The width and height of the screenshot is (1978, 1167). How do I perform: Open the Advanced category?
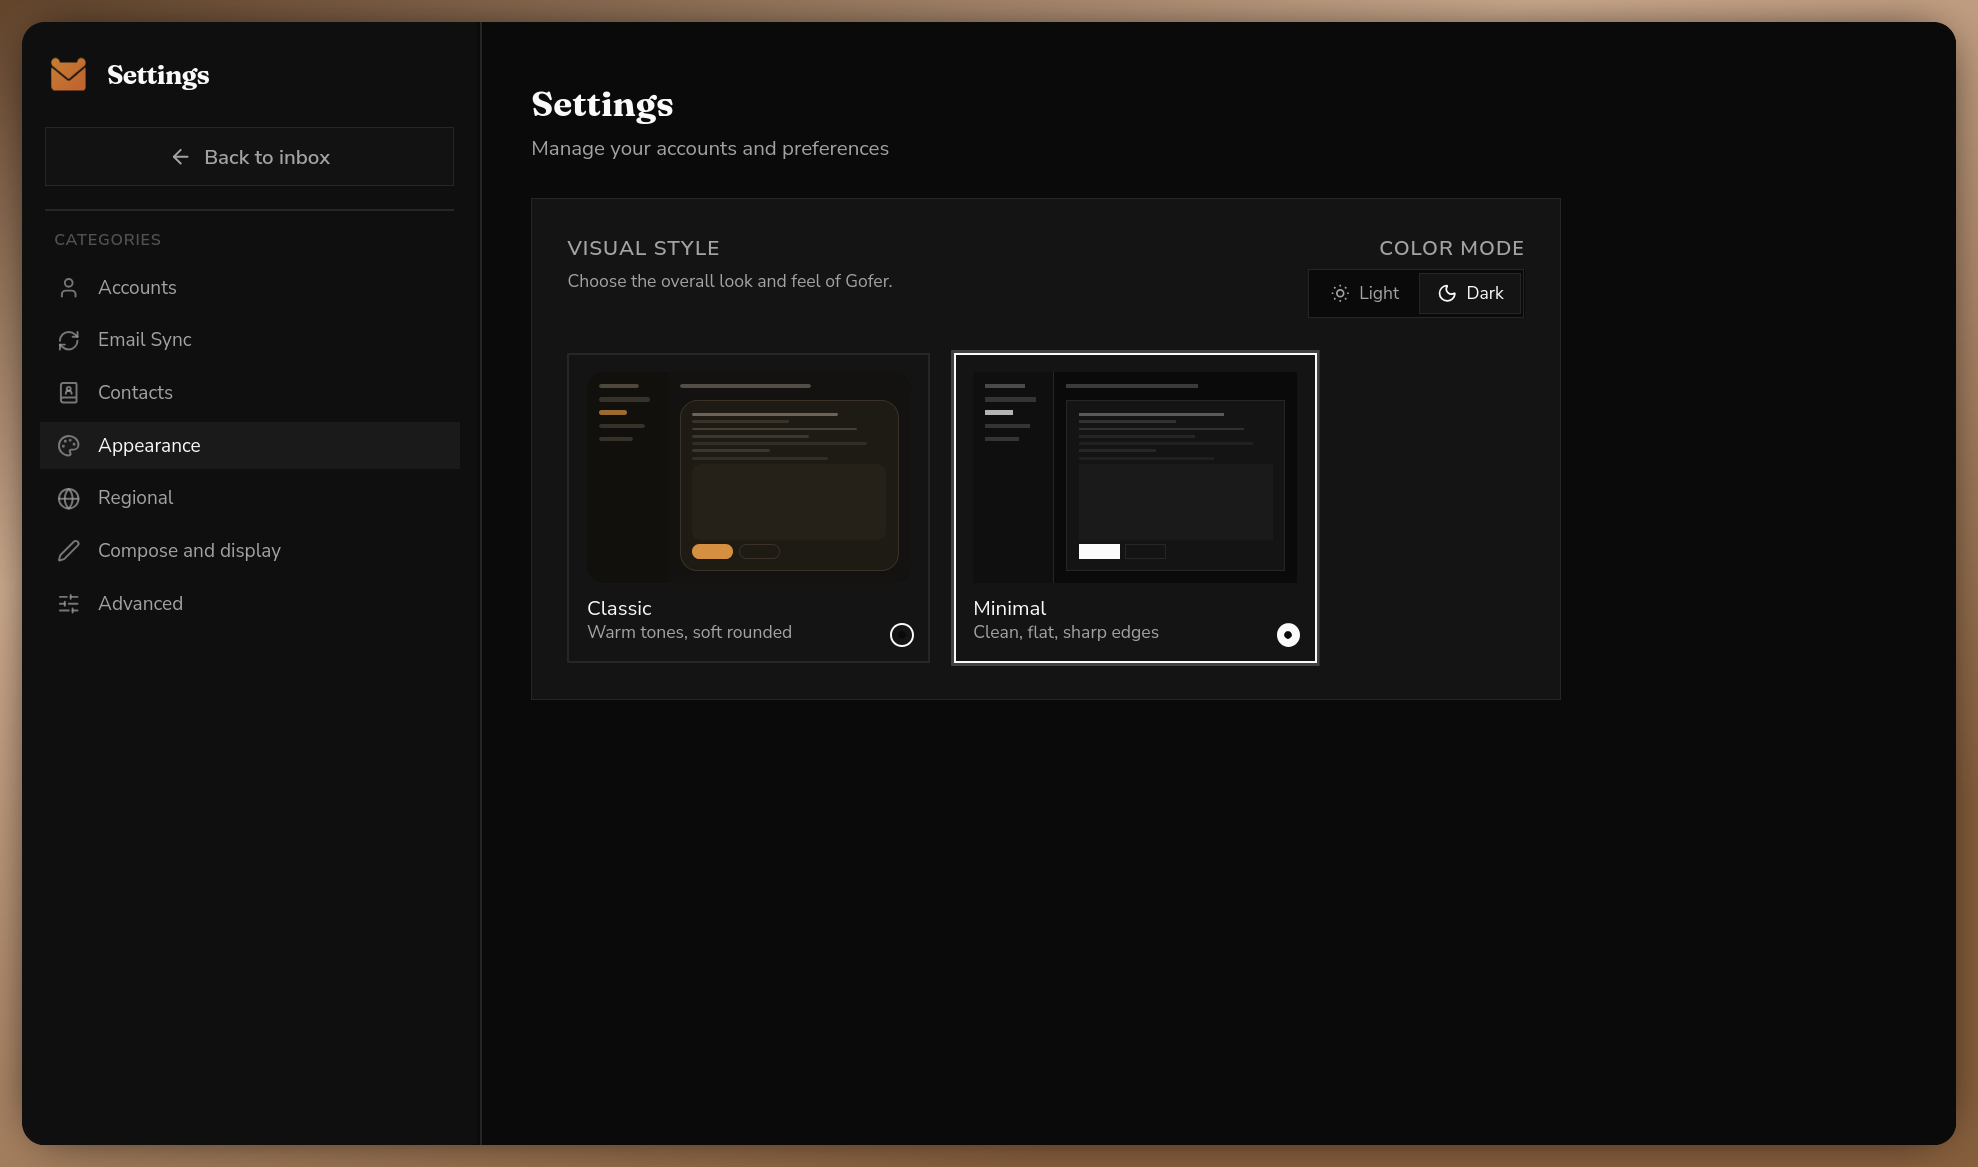click(x=250, y=604)
